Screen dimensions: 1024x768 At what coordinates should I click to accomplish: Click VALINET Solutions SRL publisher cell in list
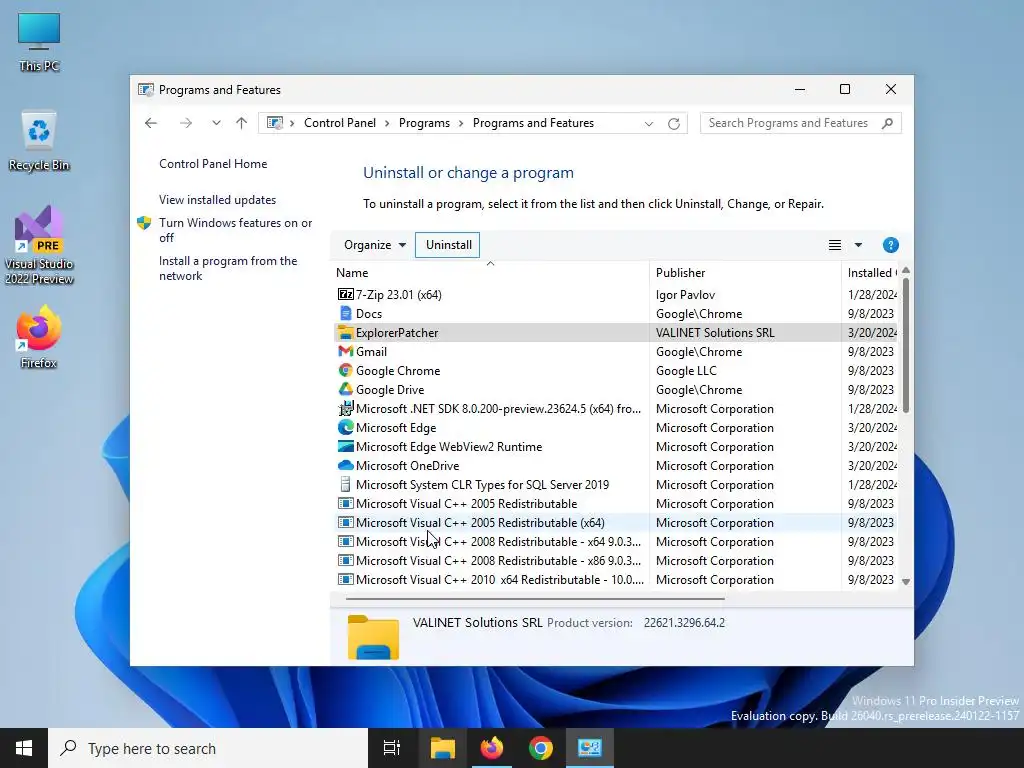[715, 332]
